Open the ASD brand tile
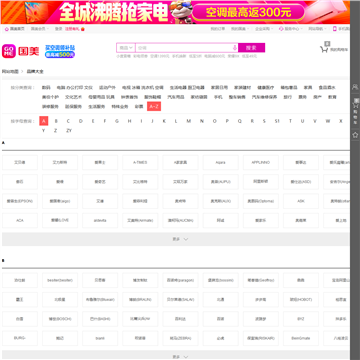Viewport: 360px width, 360px height. [x=301, y=182]
